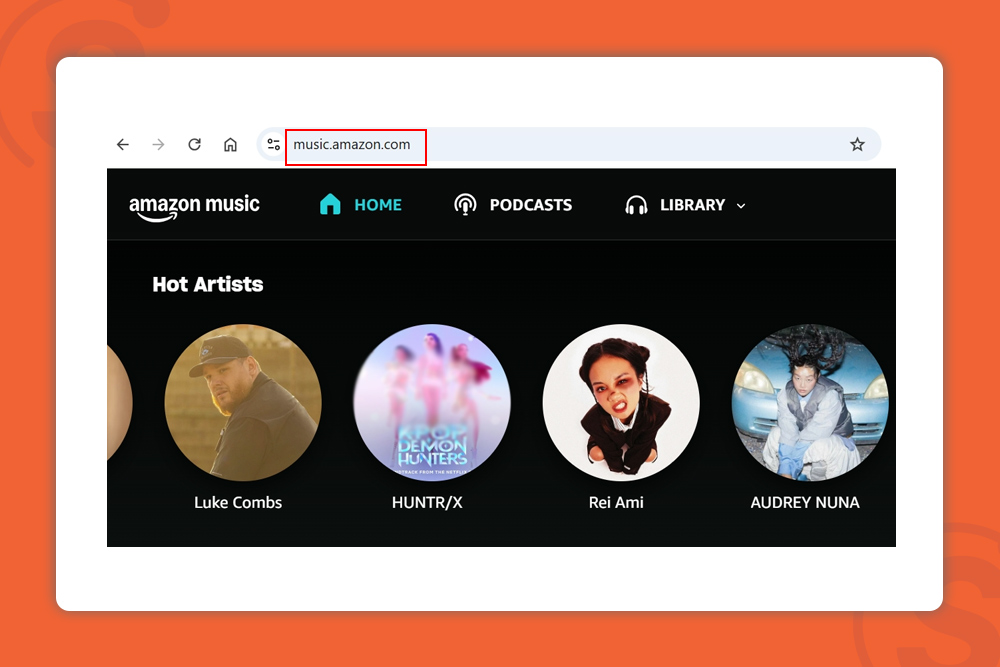Click the browser back arrow
The height and width of the screenshot is (667, 1000).
pyautogui.click(x=123, y=145)
